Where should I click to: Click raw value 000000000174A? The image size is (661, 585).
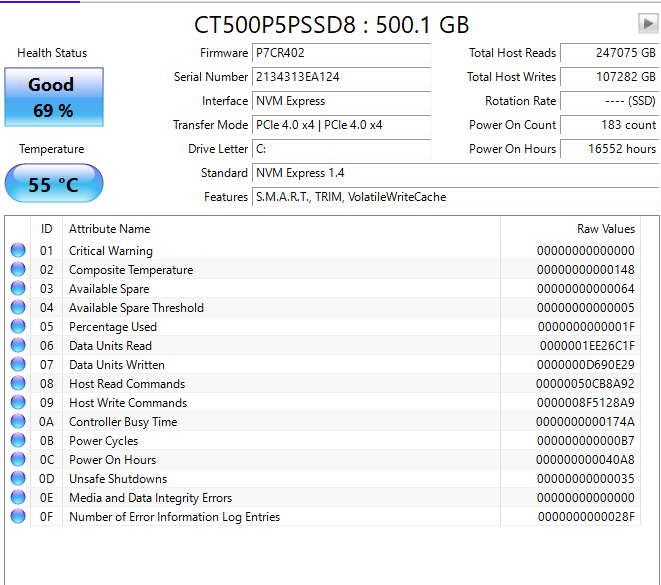pos(585,421)
